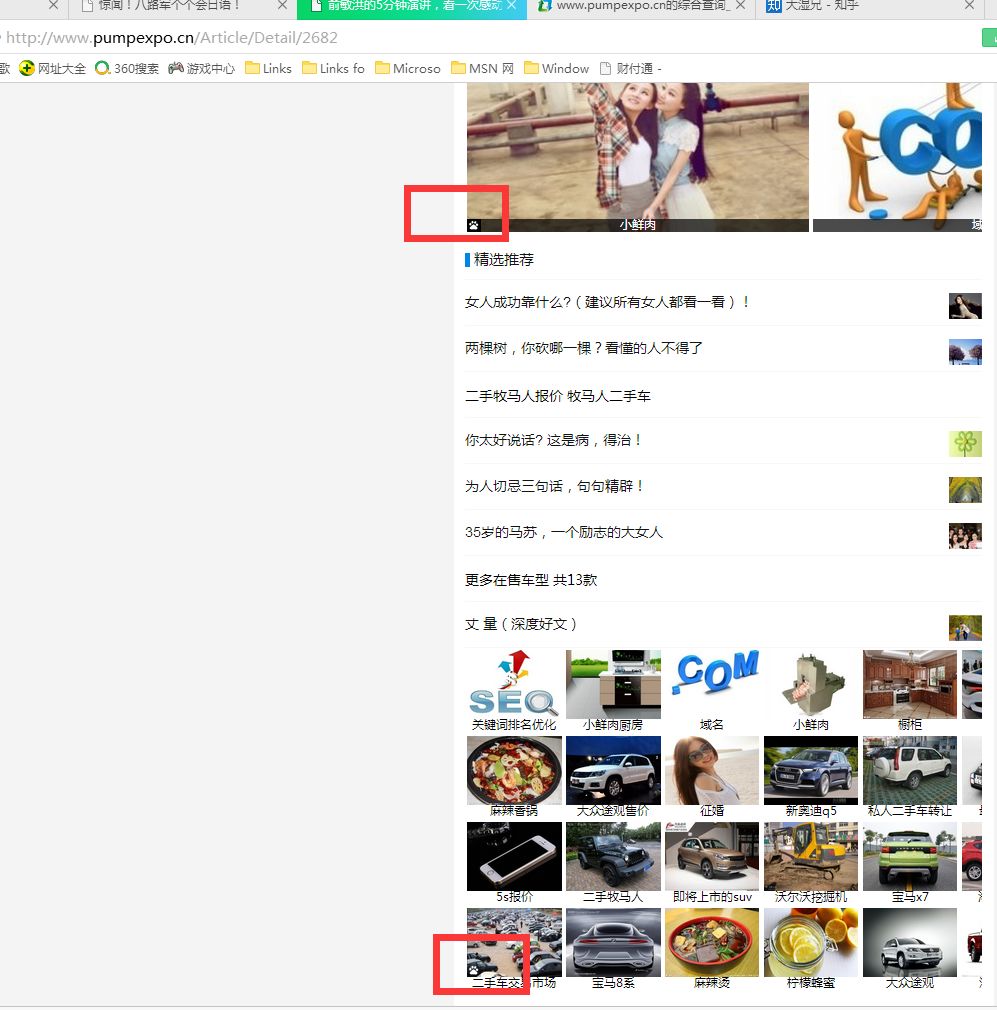Open the Window bookmarks folder
Image resolution: width=997 pixels, height=1010 pixels.
555,68
